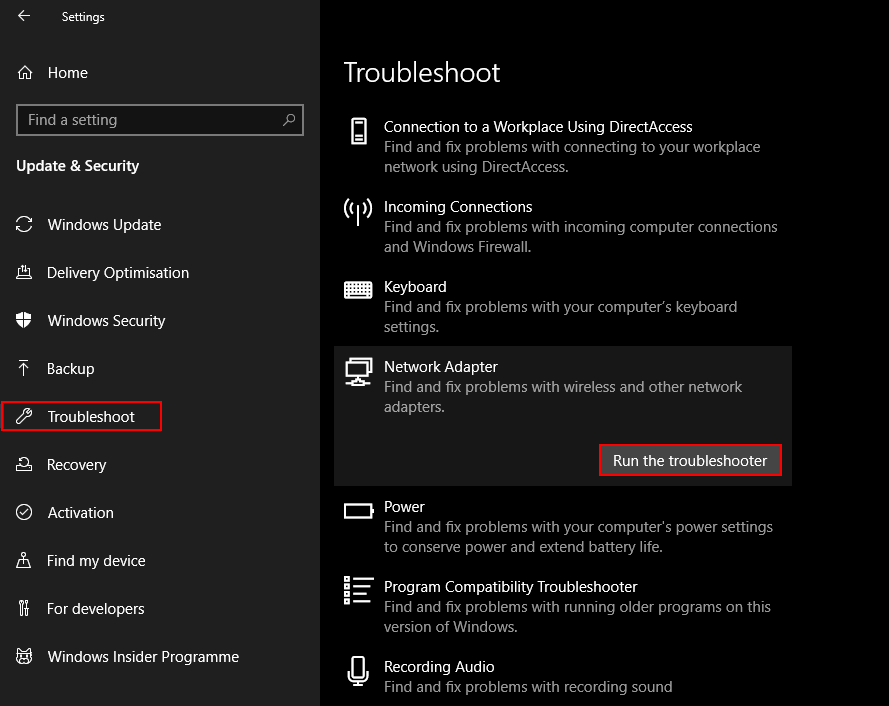
Task: Click the Windows Insider cat icon
Action: tap(24, 656)
